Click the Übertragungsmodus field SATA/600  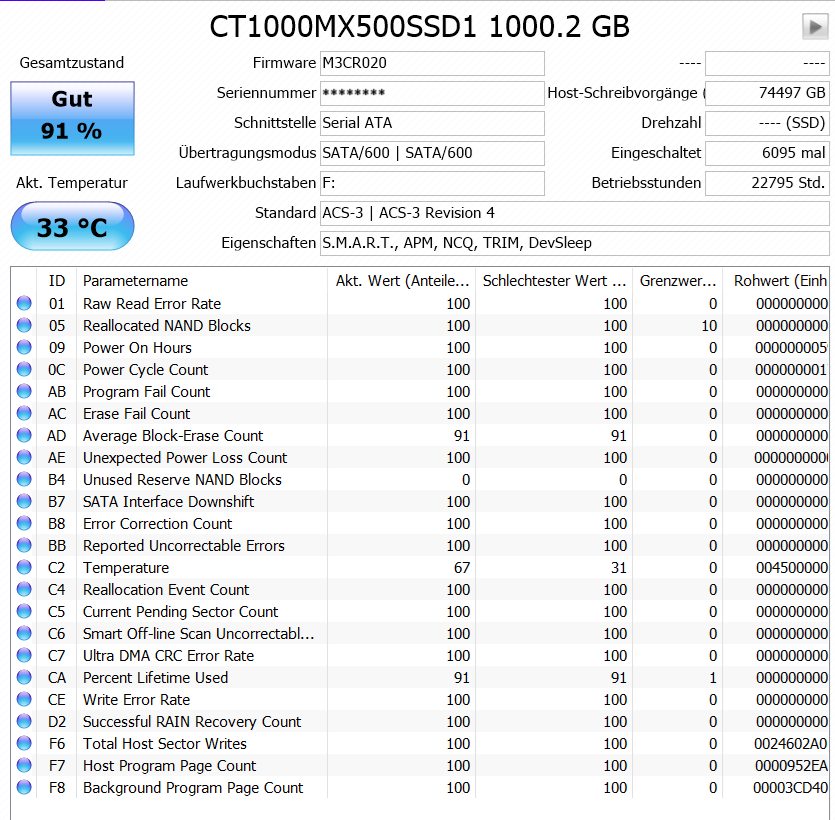pos(432,153)
